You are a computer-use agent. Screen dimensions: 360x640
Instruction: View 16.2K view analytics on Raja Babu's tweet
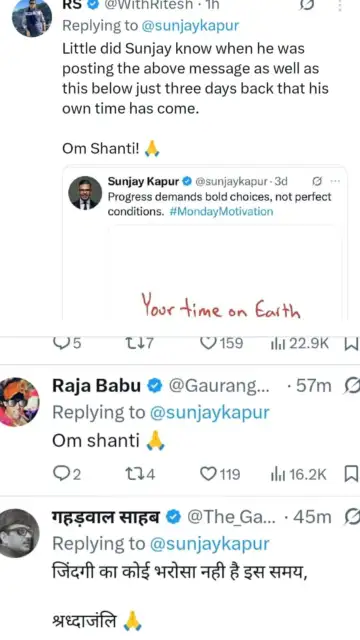[x=299, y=474]
